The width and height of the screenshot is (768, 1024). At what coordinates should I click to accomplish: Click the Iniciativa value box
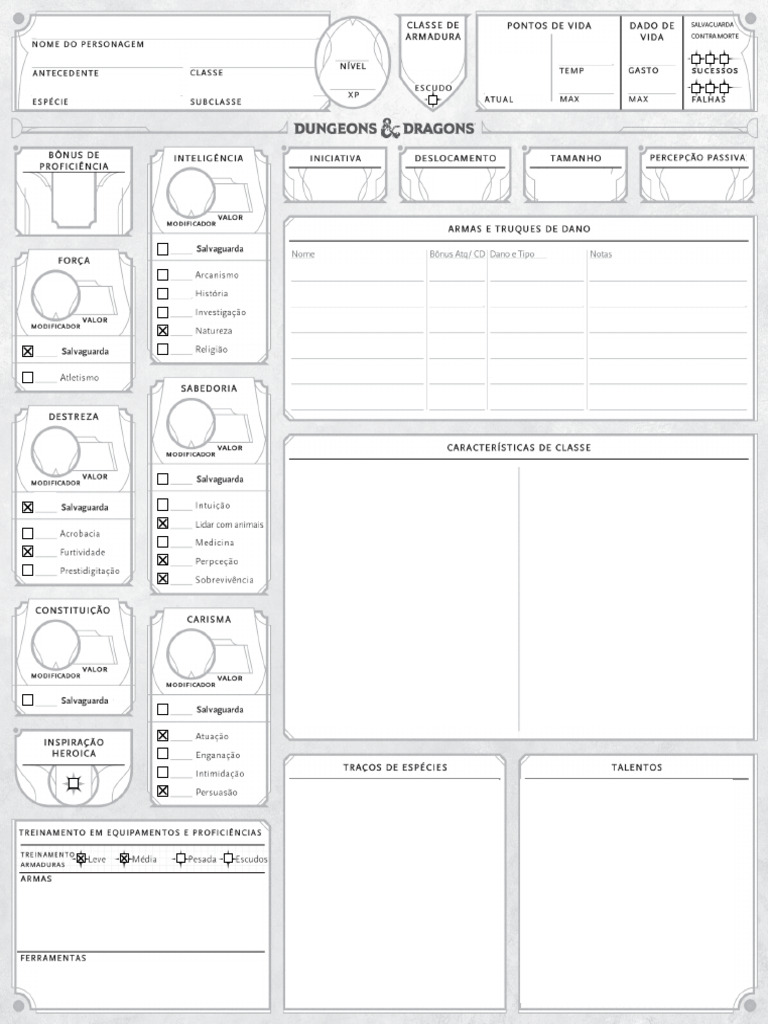coord(335,184)
